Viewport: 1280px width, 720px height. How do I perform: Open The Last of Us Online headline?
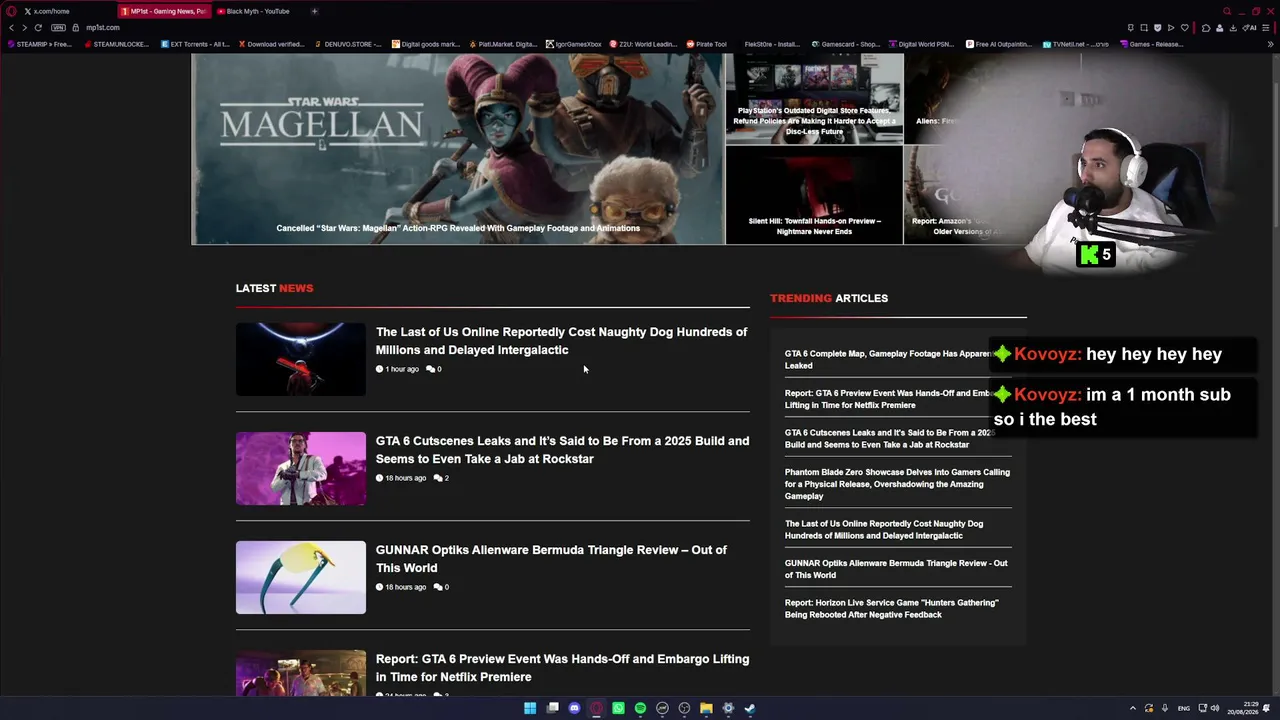561,341
